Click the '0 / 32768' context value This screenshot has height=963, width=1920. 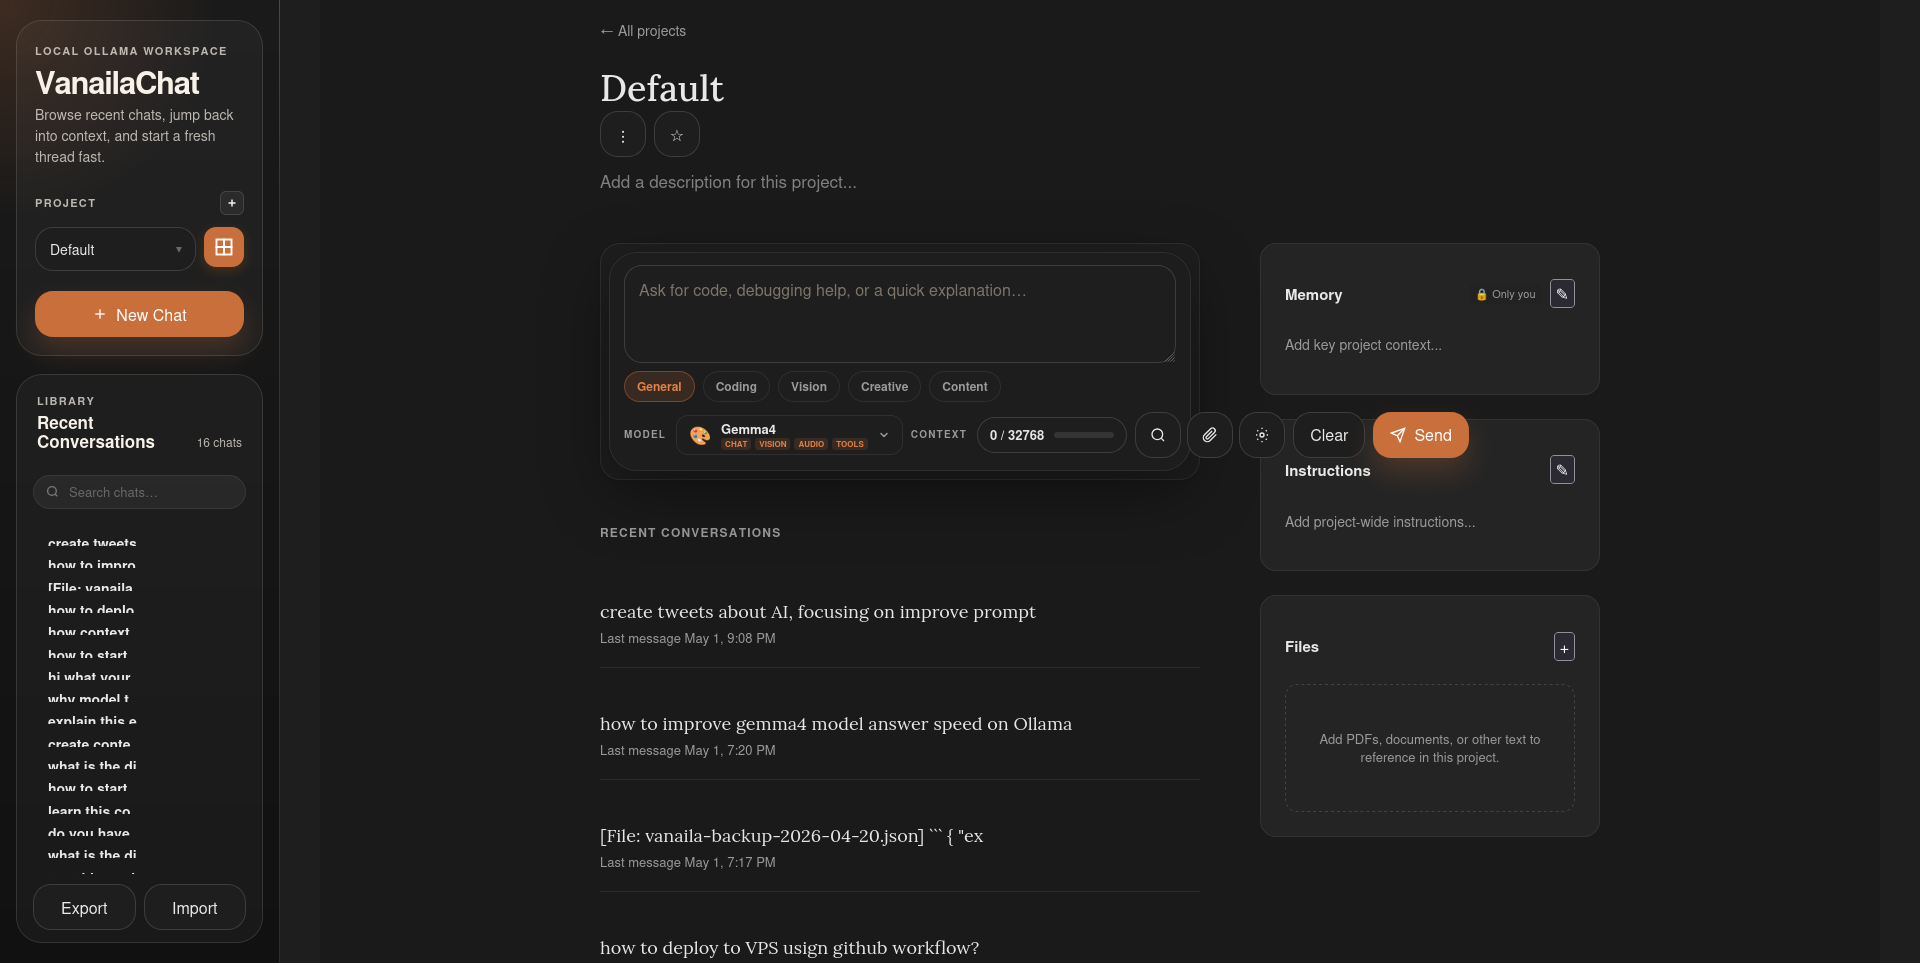pyautogui.click(x=1017, y=435)
